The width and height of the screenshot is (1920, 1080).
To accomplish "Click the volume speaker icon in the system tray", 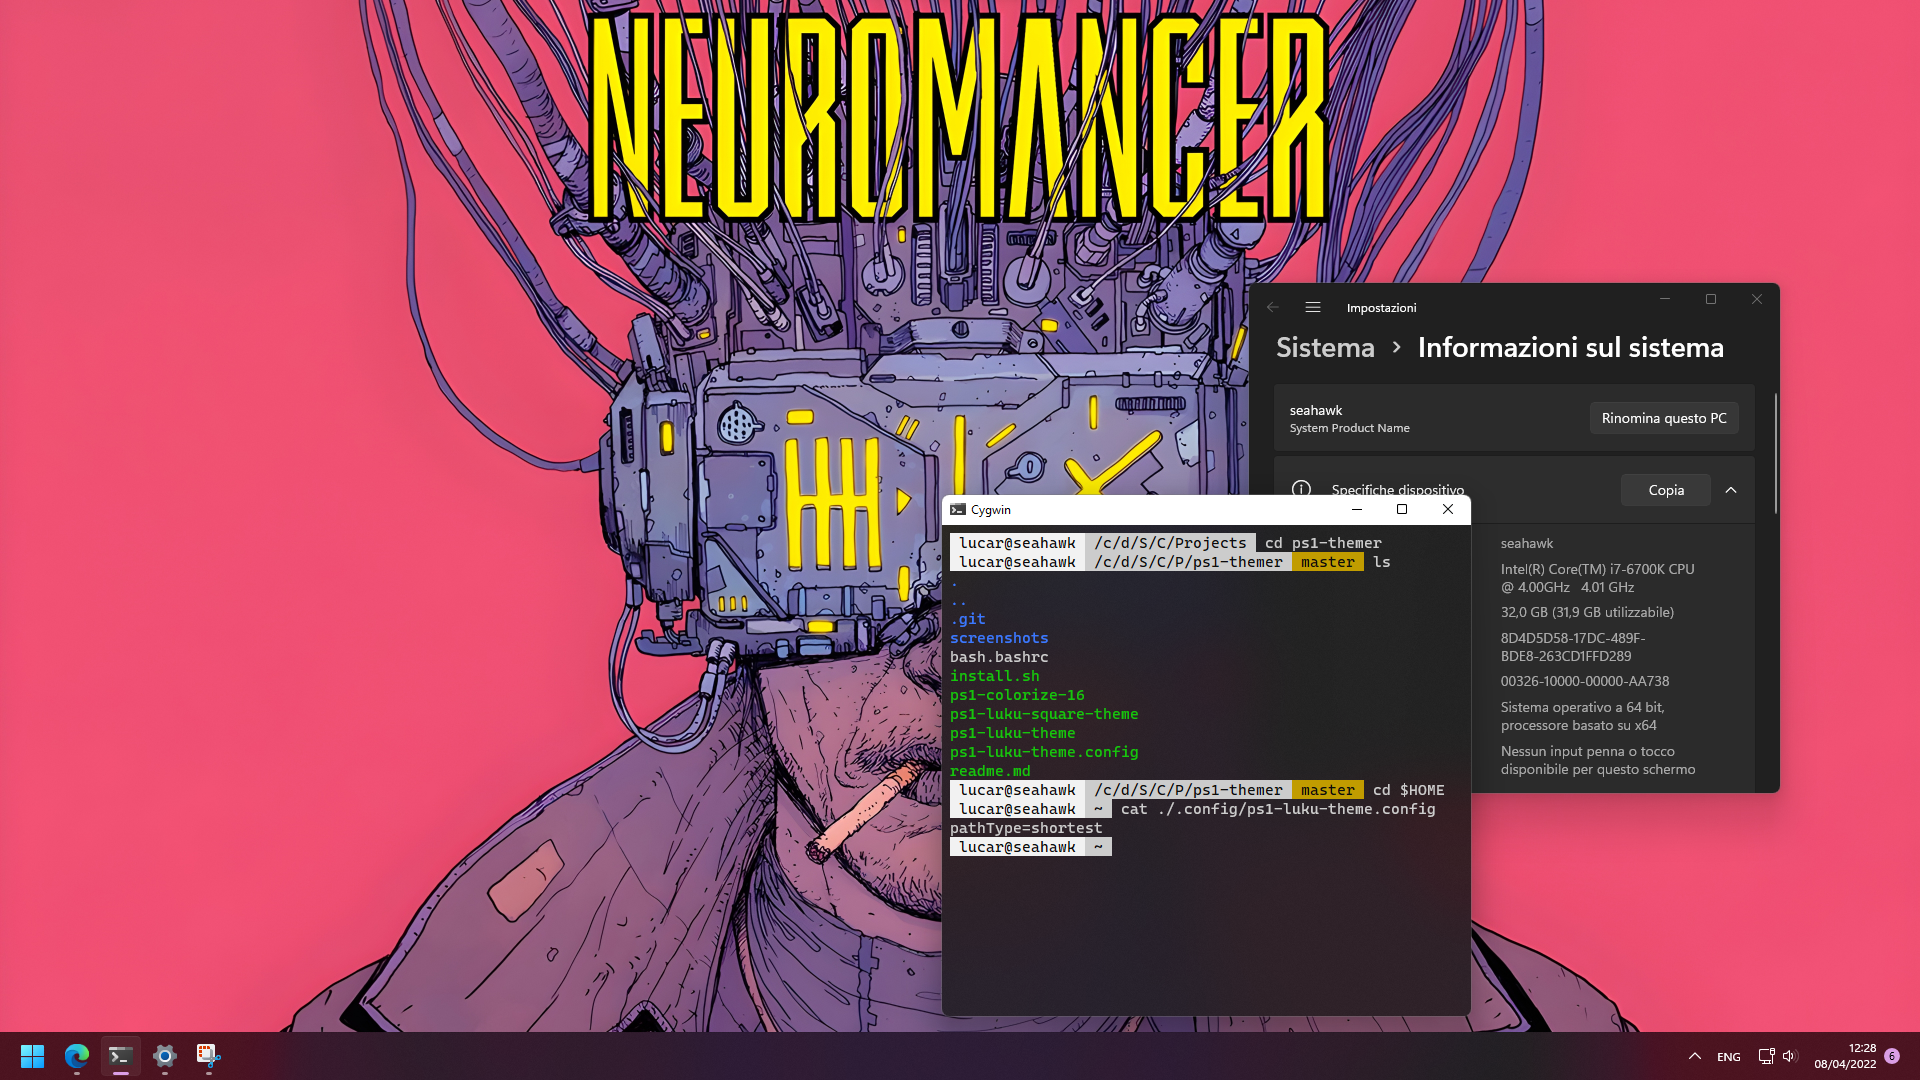I will [1790, 1056].
